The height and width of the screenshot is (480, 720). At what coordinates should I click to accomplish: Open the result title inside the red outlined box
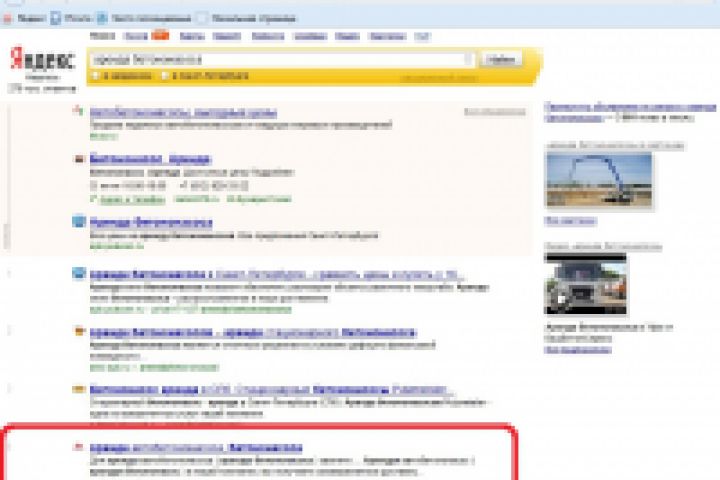[196, 447]
